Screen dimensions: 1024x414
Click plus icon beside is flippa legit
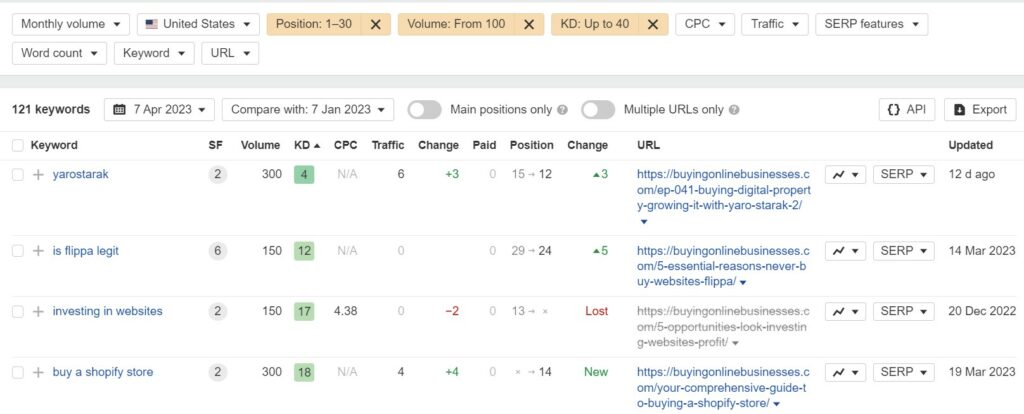click(39, 251)
